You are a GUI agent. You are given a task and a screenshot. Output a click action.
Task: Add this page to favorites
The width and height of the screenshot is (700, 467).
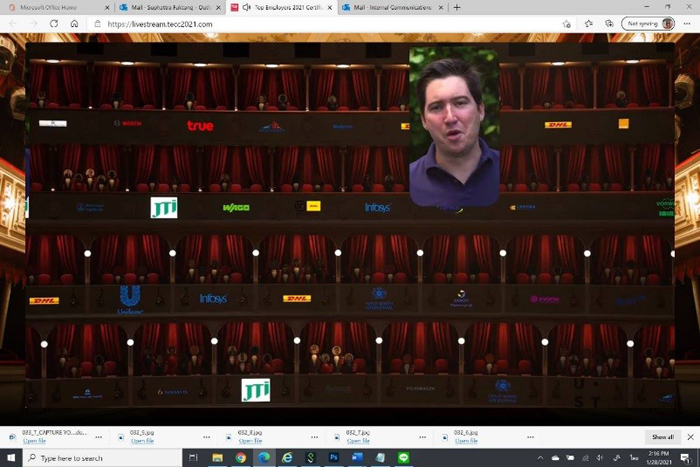[567, 24]
